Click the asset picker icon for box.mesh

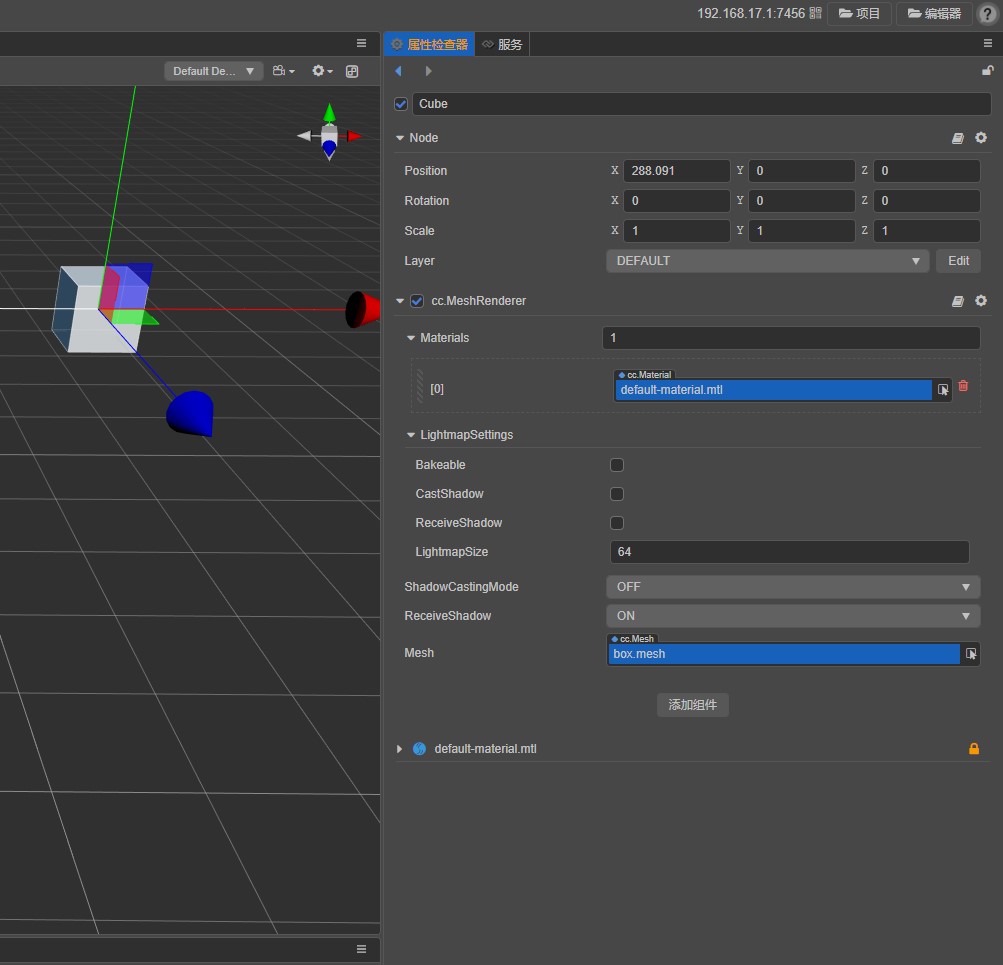coord(970,654)
